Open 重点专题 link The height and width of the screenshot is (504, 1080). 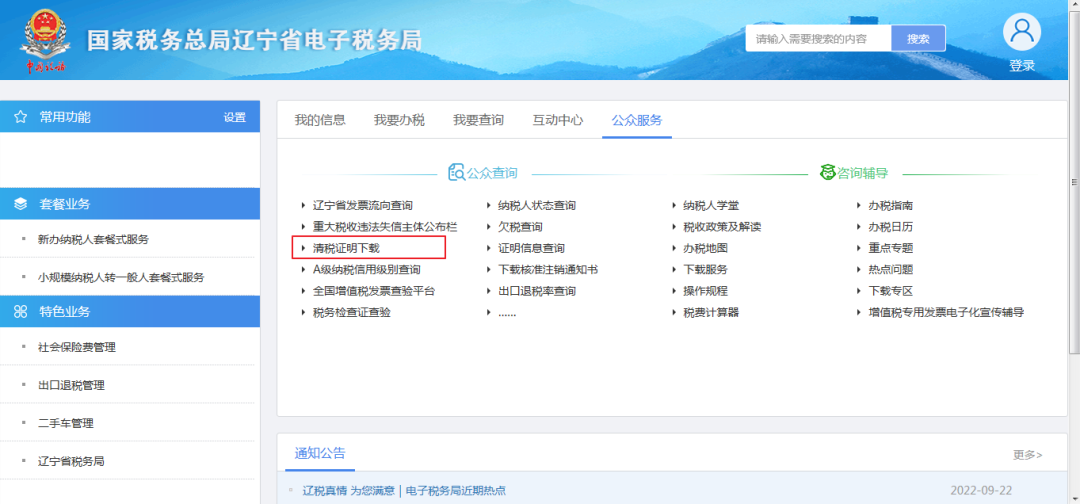point(891,248)
